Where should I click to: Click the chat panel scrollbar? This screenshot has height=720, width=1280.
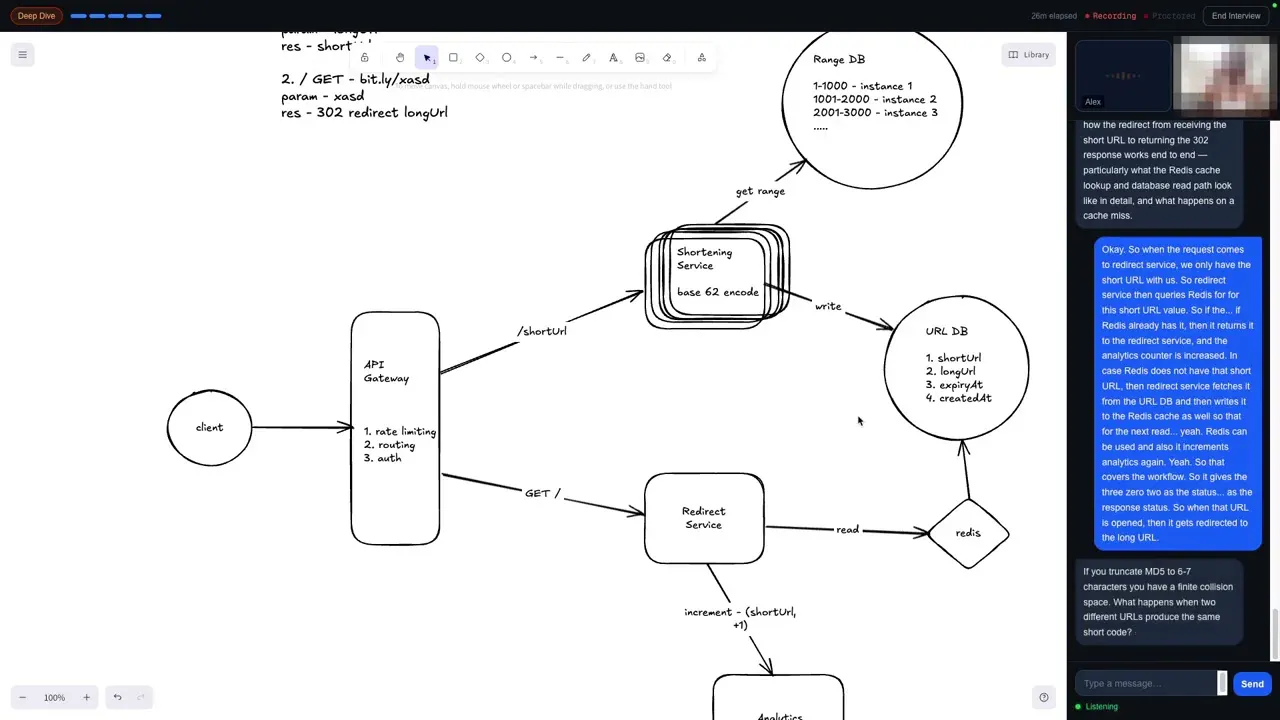click(x=1275, y=634)
